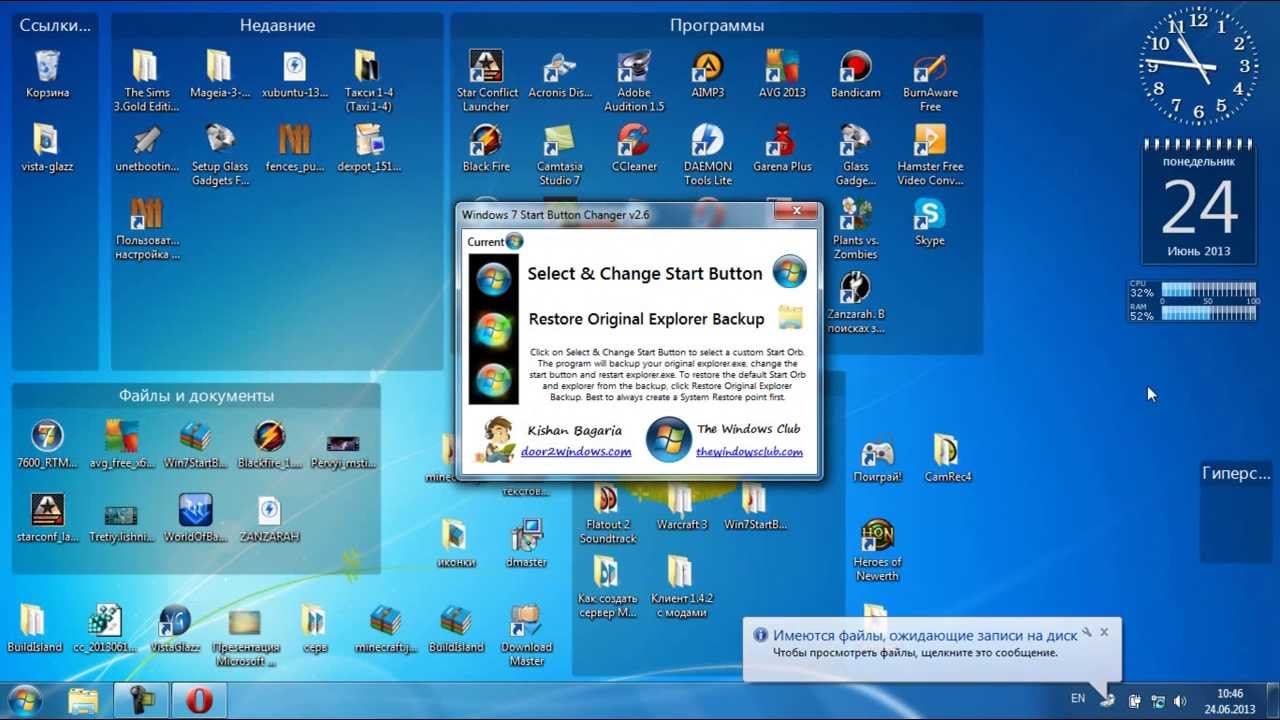Screen dimensions: 1280x720
Task: Launch AIMP3 player shortcut
Action: (x=707, y=75)
